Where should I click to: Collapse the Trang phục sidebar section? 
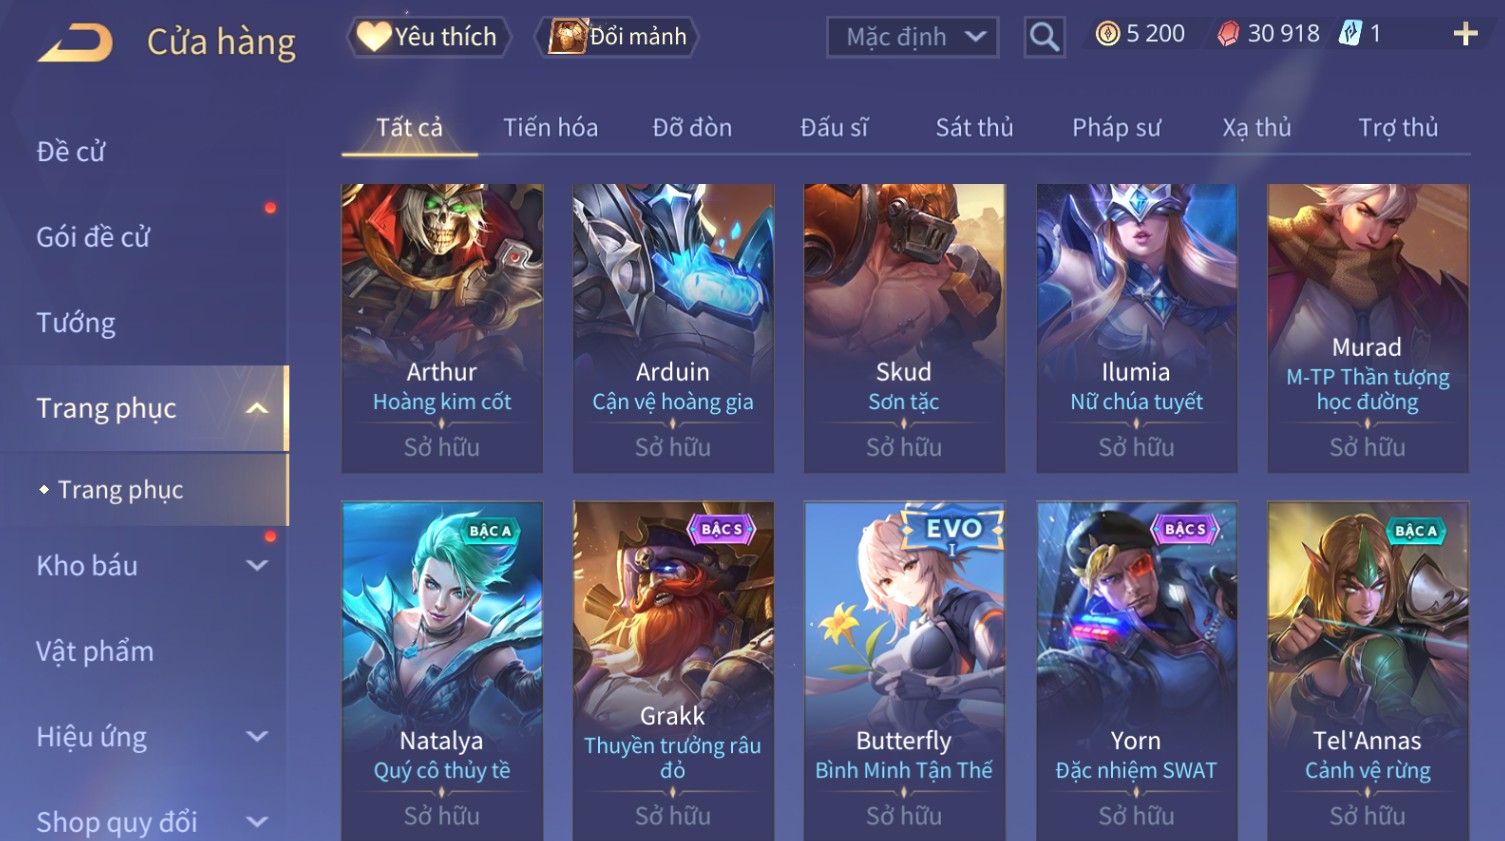tap(257, 408)
